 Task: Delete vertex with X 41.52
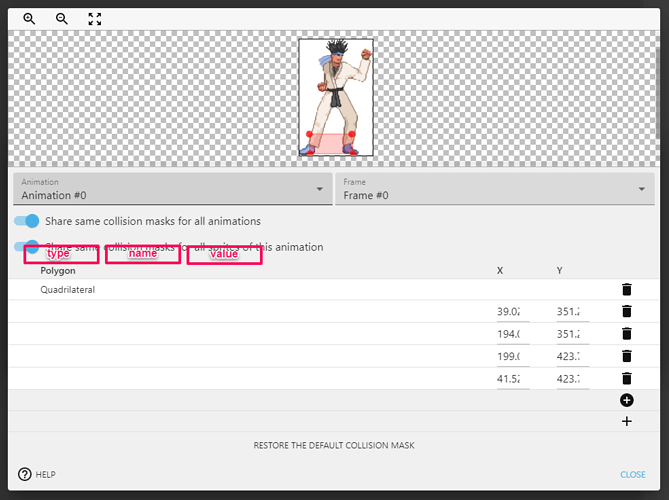click(626, 378)
